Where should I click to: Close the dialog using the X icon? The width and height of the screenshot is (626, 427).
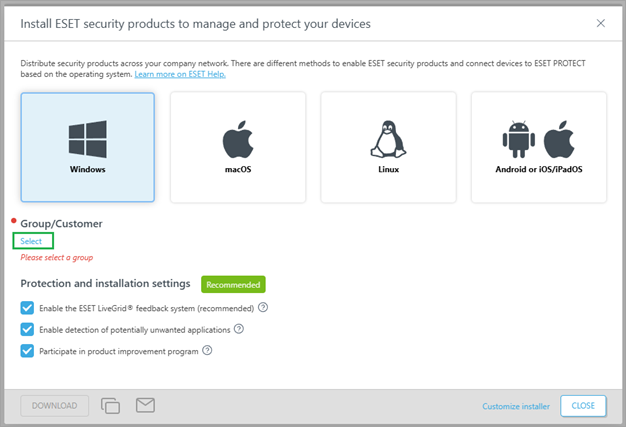point(600,23)
